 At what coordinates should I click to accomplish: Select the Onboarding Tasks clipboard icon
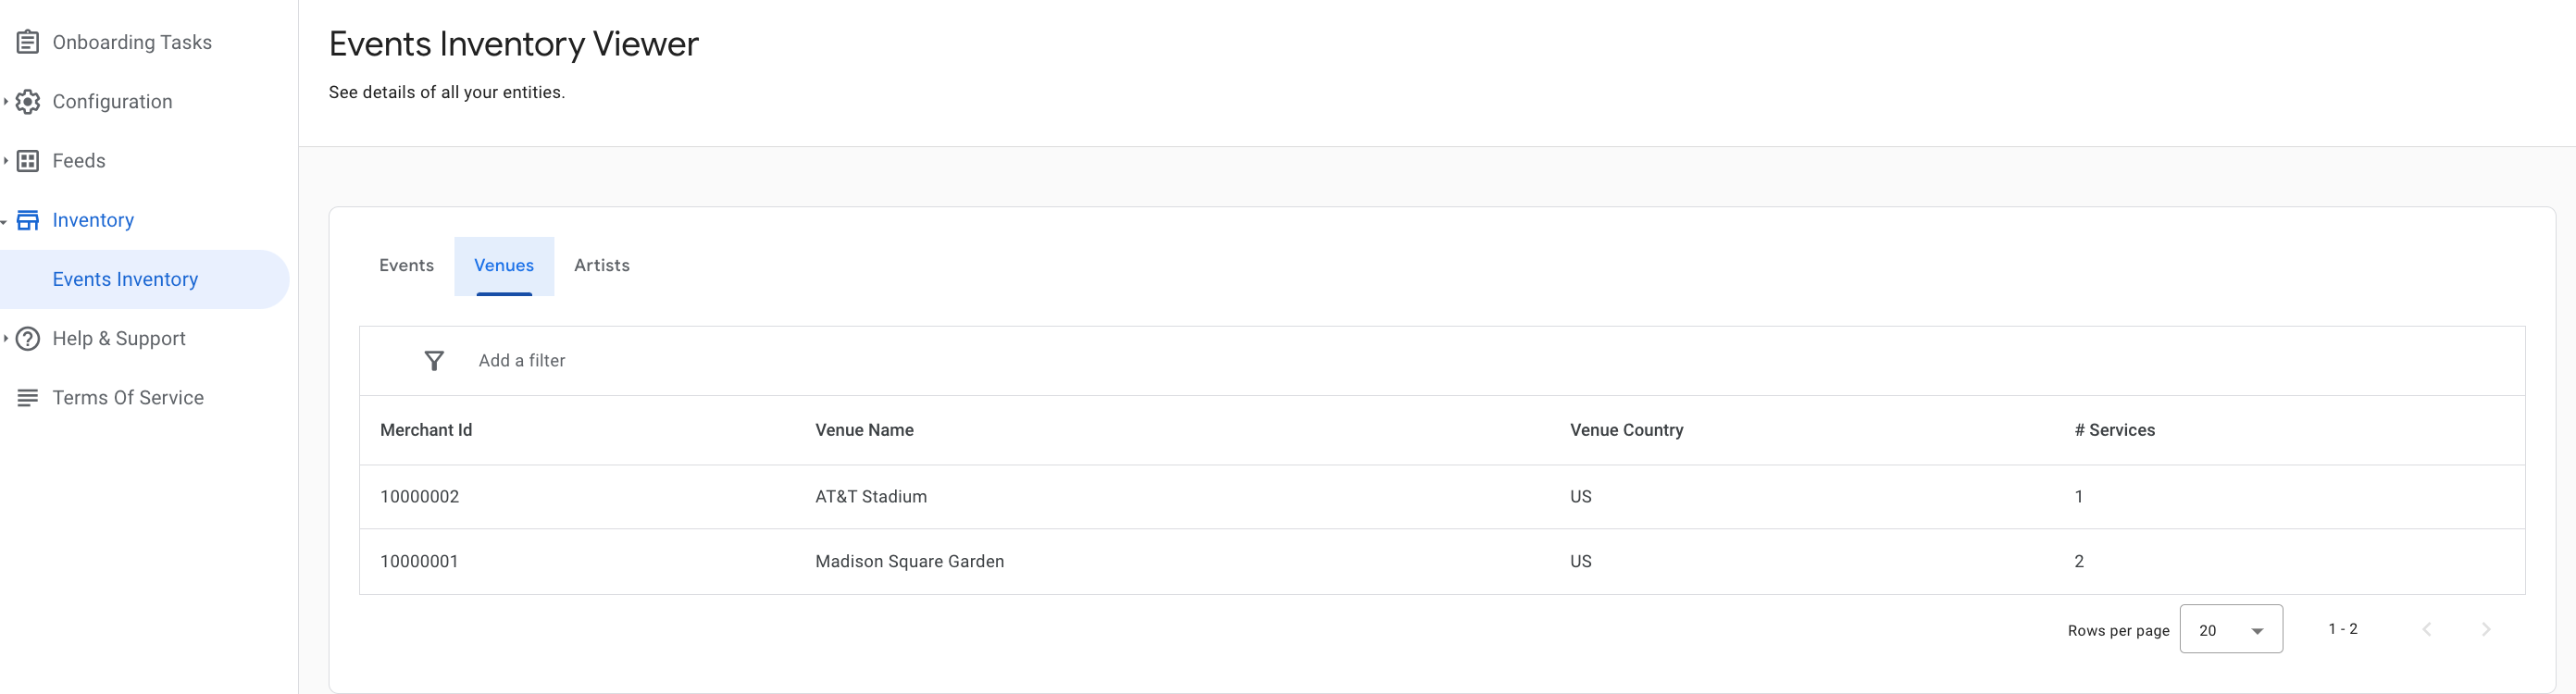(26, 42)
